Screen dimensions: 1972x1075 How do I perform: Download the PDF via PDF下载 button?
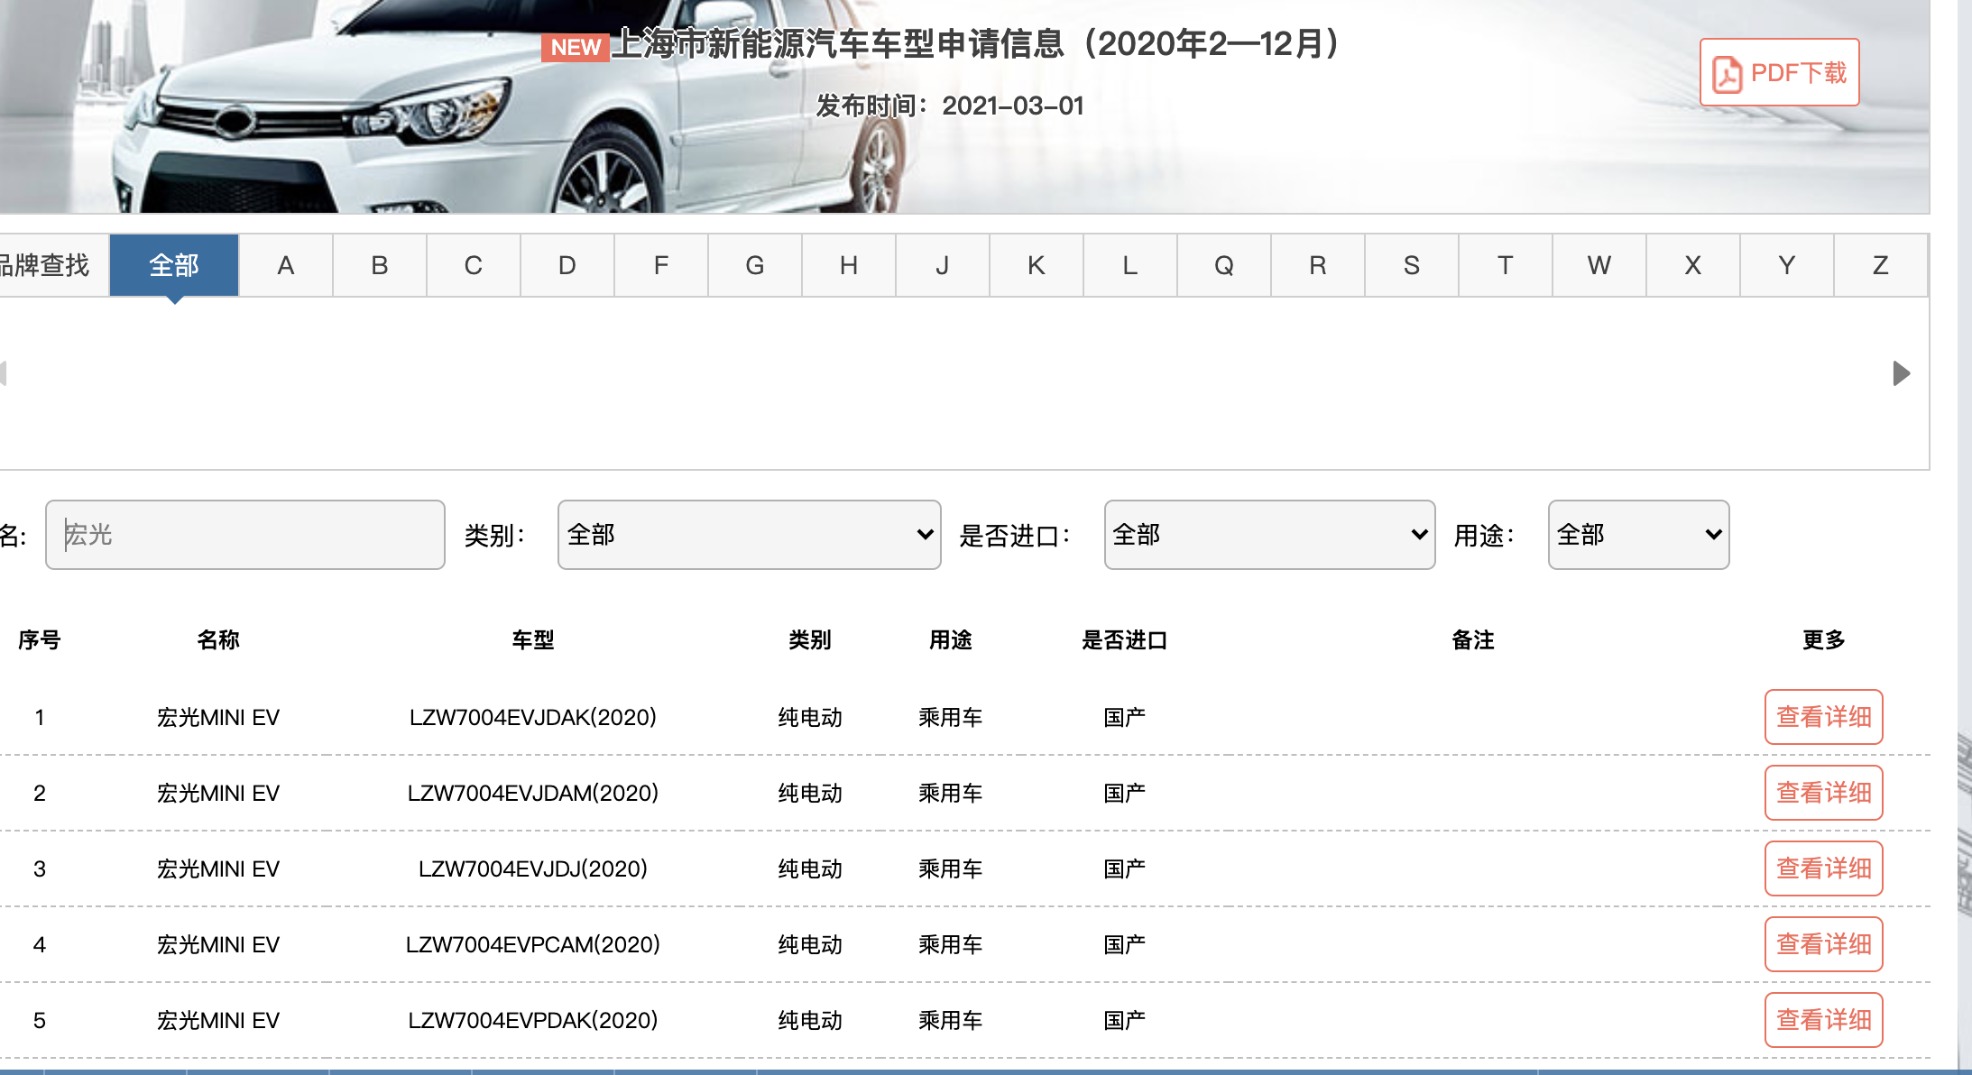click(x=1779, y=73)
